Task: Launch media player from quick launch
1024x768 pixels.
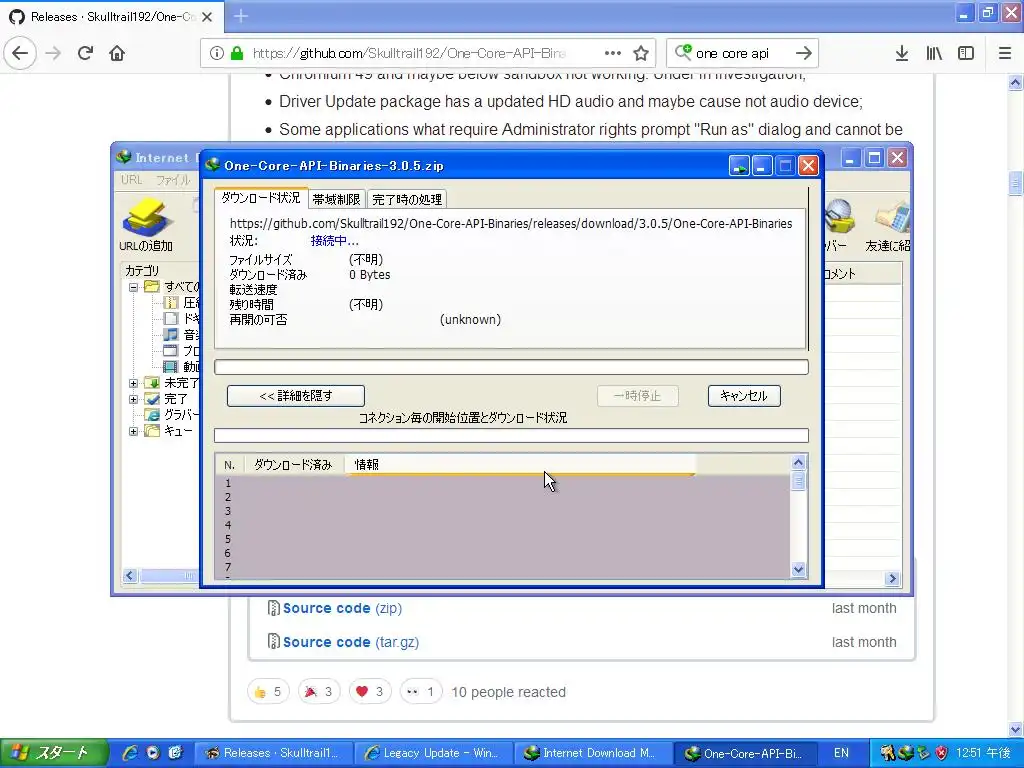Action: (x=153, y=752)
